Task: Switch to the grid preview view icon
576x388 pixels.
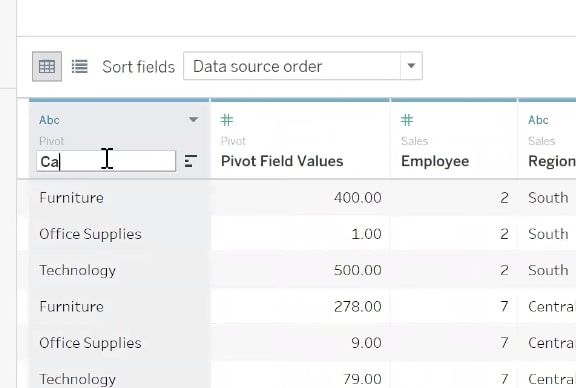Action: pyautogui.click(x=47, y=67)
